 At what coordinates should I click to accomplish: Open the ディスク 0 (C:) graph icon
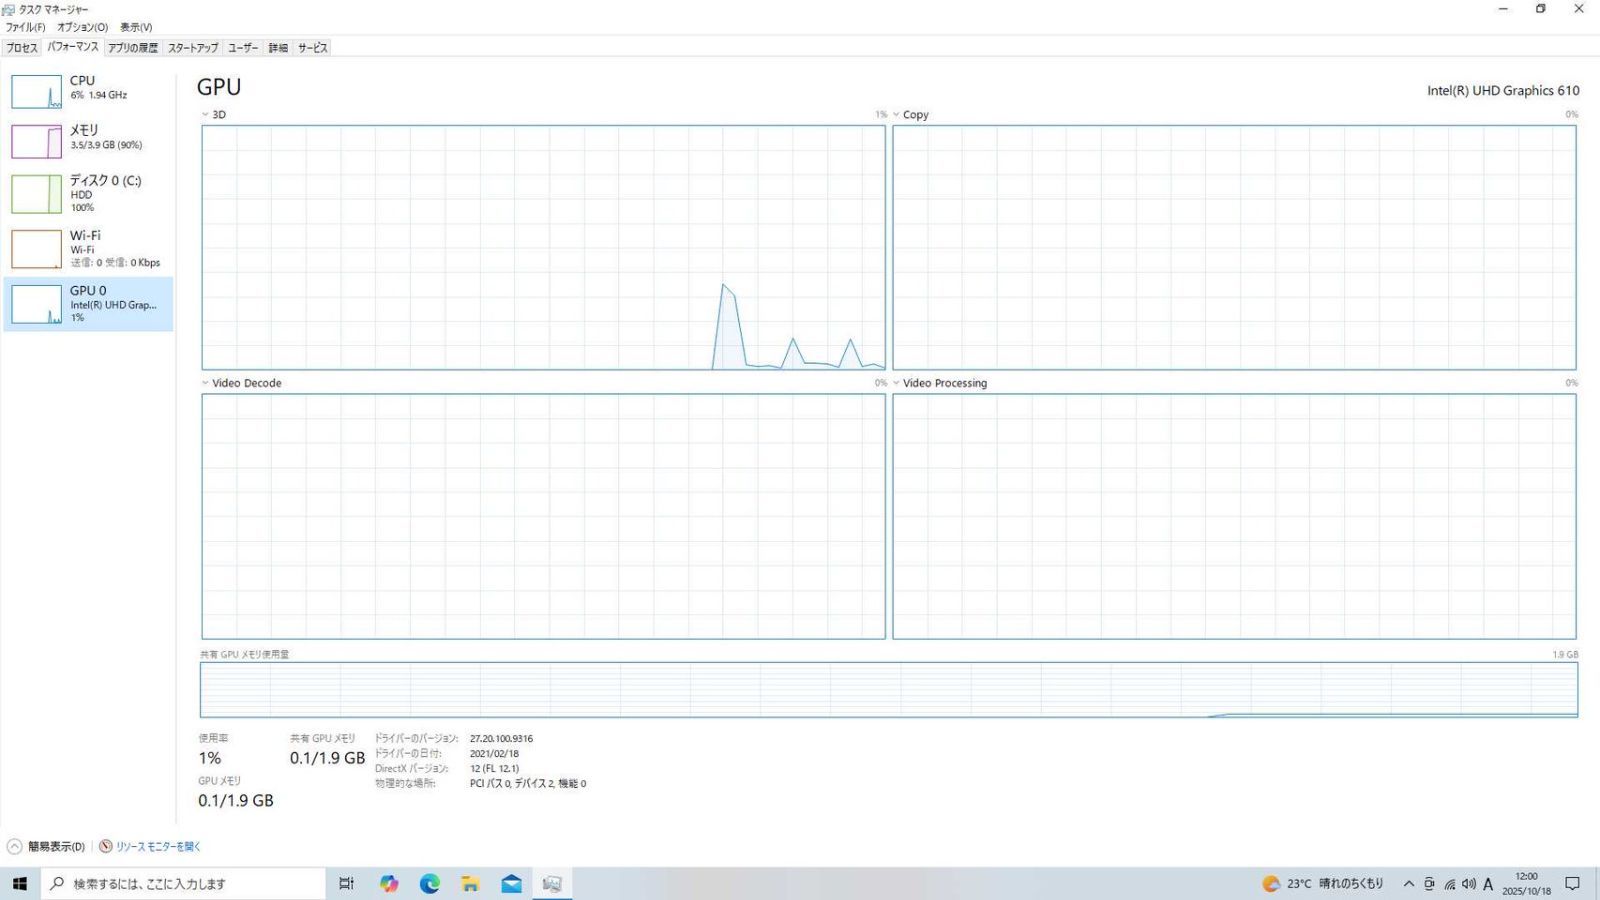(x=36, y=194)
